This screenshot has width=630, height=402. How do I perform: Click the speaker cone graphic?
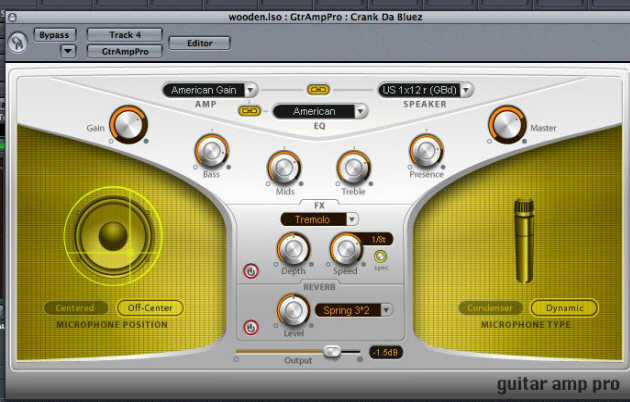[114, 236]
